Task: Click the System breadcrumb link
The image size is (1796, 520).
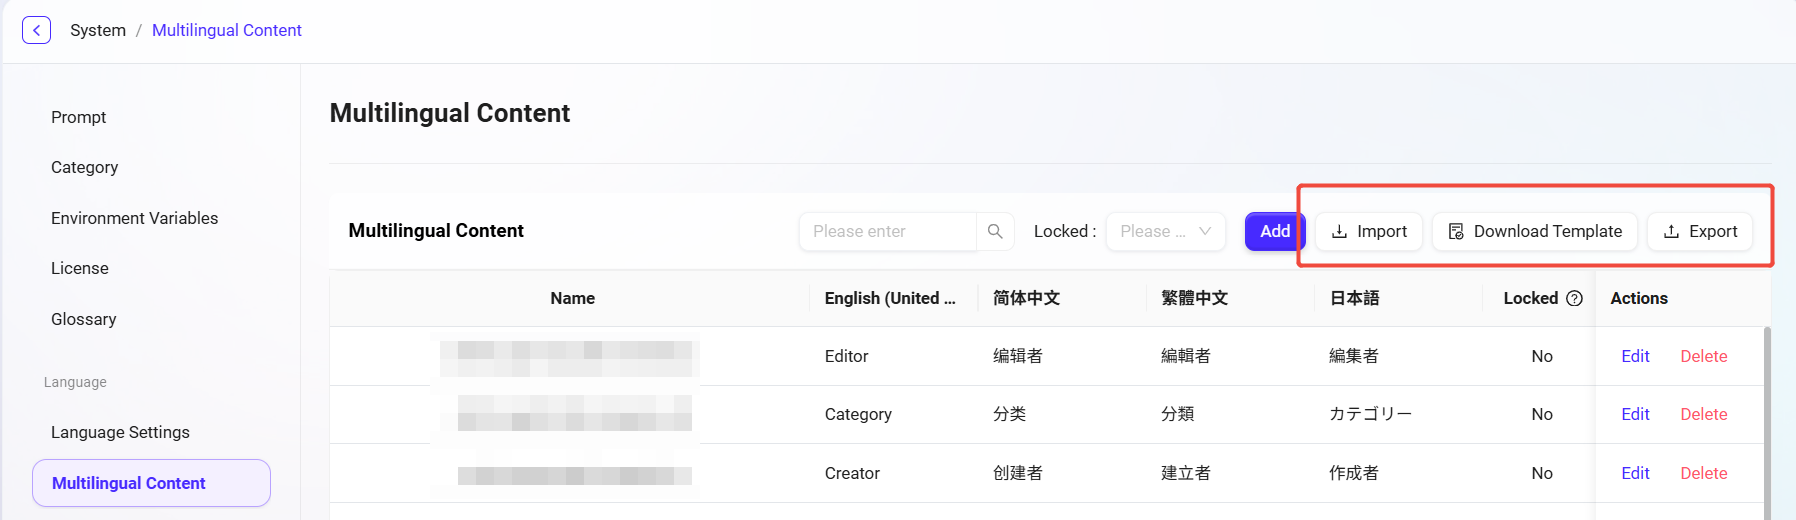Action: point(98,30)
